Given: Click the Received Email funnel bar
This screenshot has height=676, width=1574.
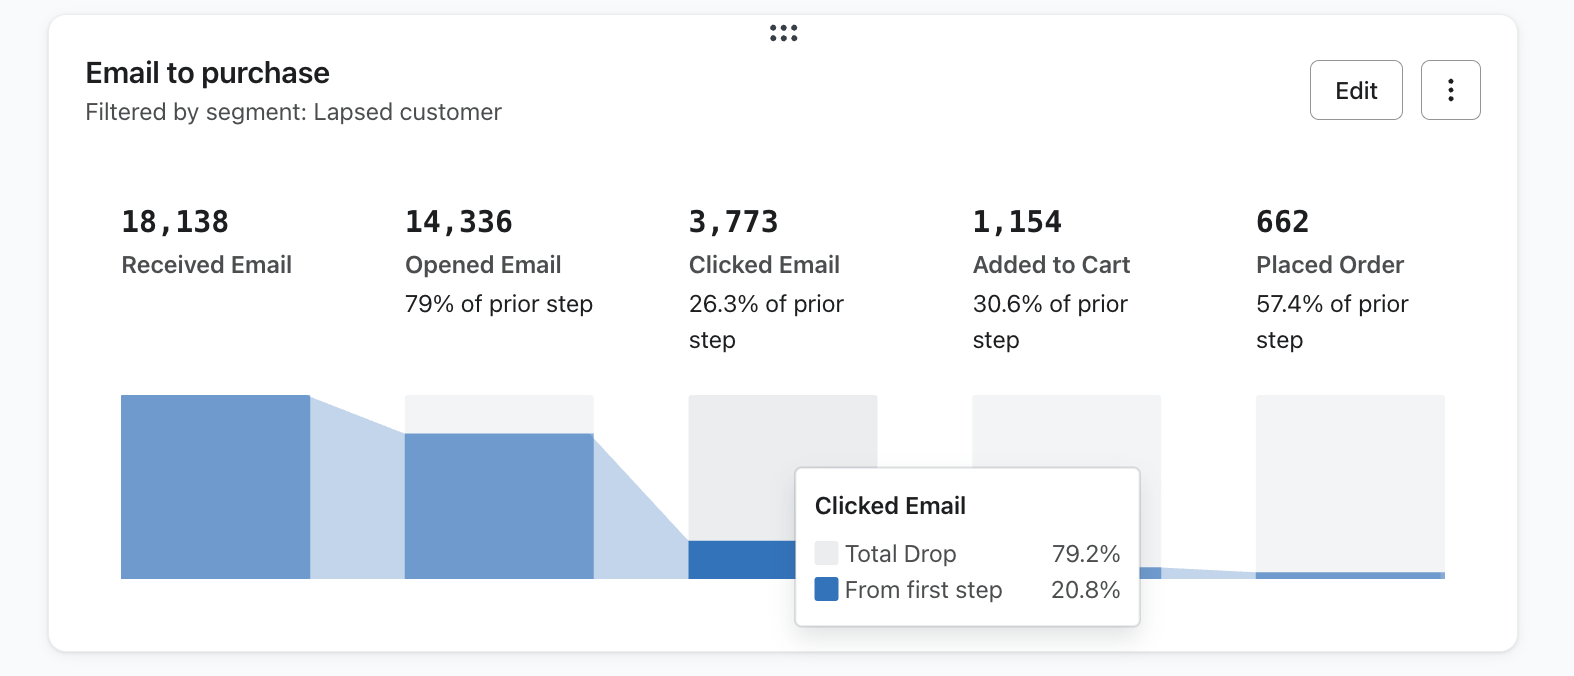Looking at the screenshot, I should point(214,485).
